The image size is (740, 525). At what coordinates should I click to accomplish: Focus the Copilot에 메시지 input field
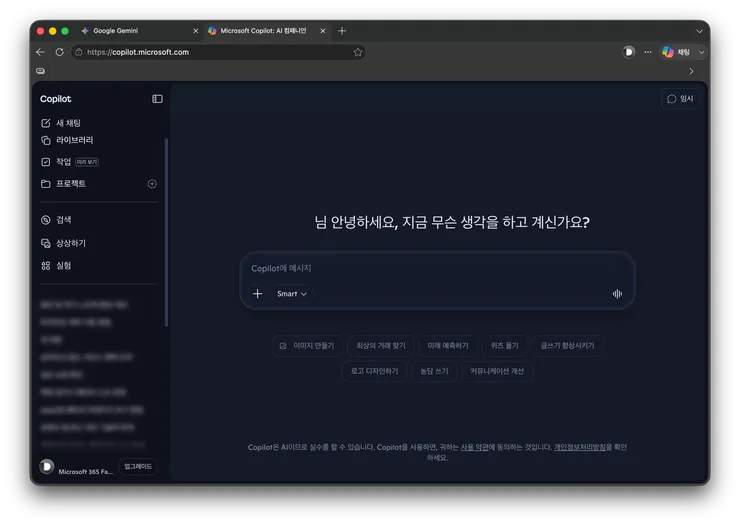coord(437,268)
